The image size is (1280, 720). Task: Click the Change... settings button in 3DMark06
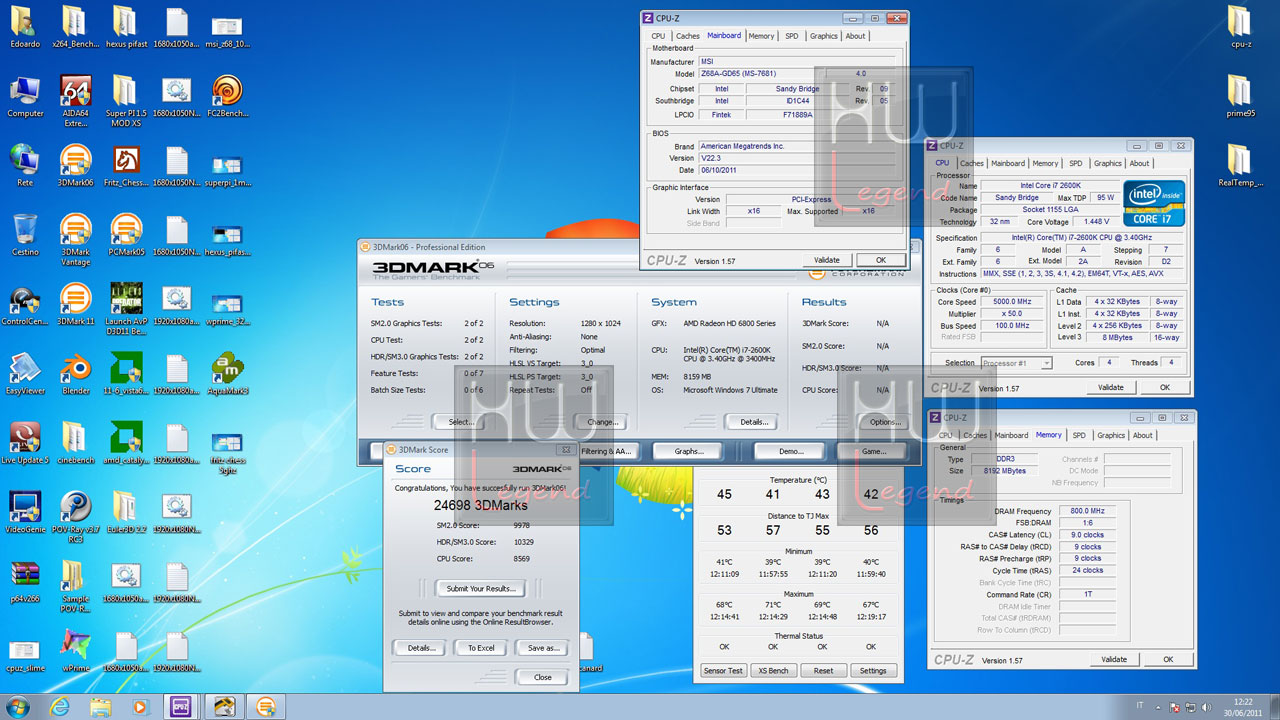603,422
